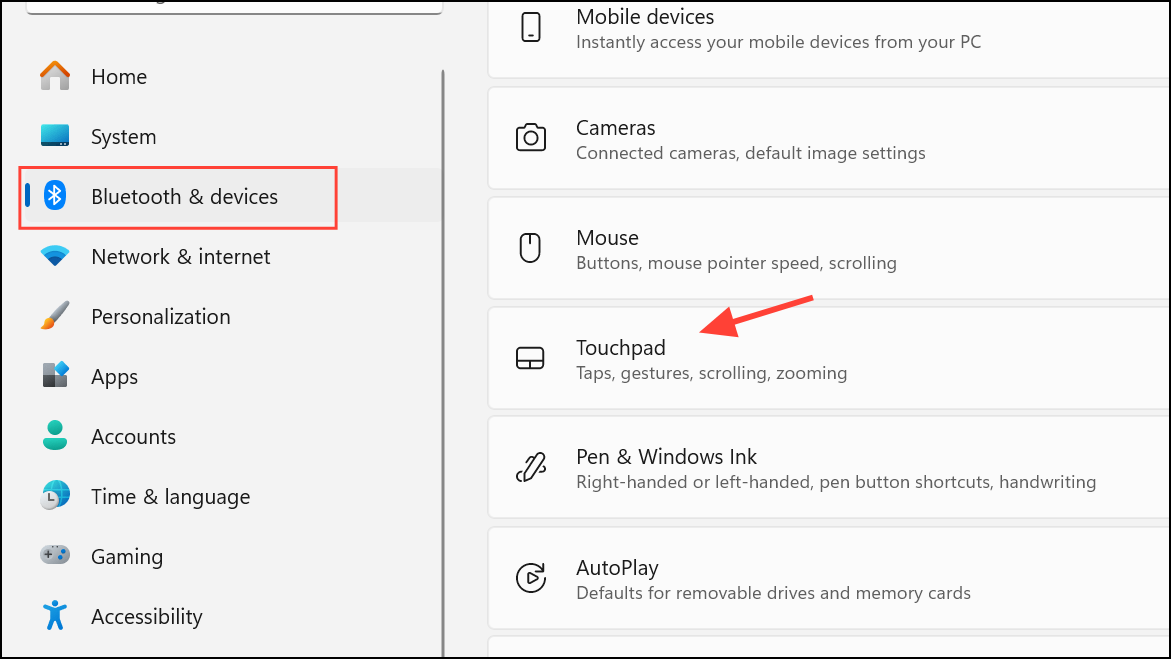Click the Gaming controller icon

[x=56, y=557]
